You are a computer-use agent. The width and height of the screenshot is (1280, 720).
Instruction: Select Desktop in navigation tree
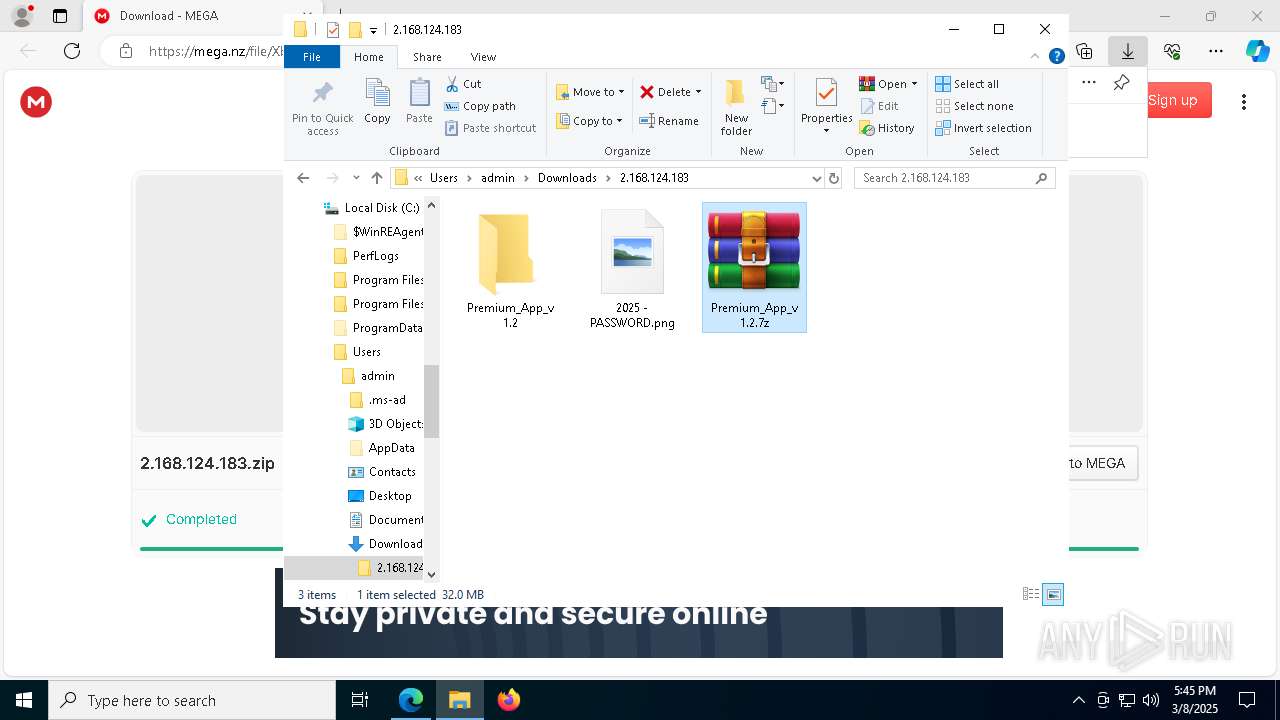pyautogui.click(x=390, y=496)
